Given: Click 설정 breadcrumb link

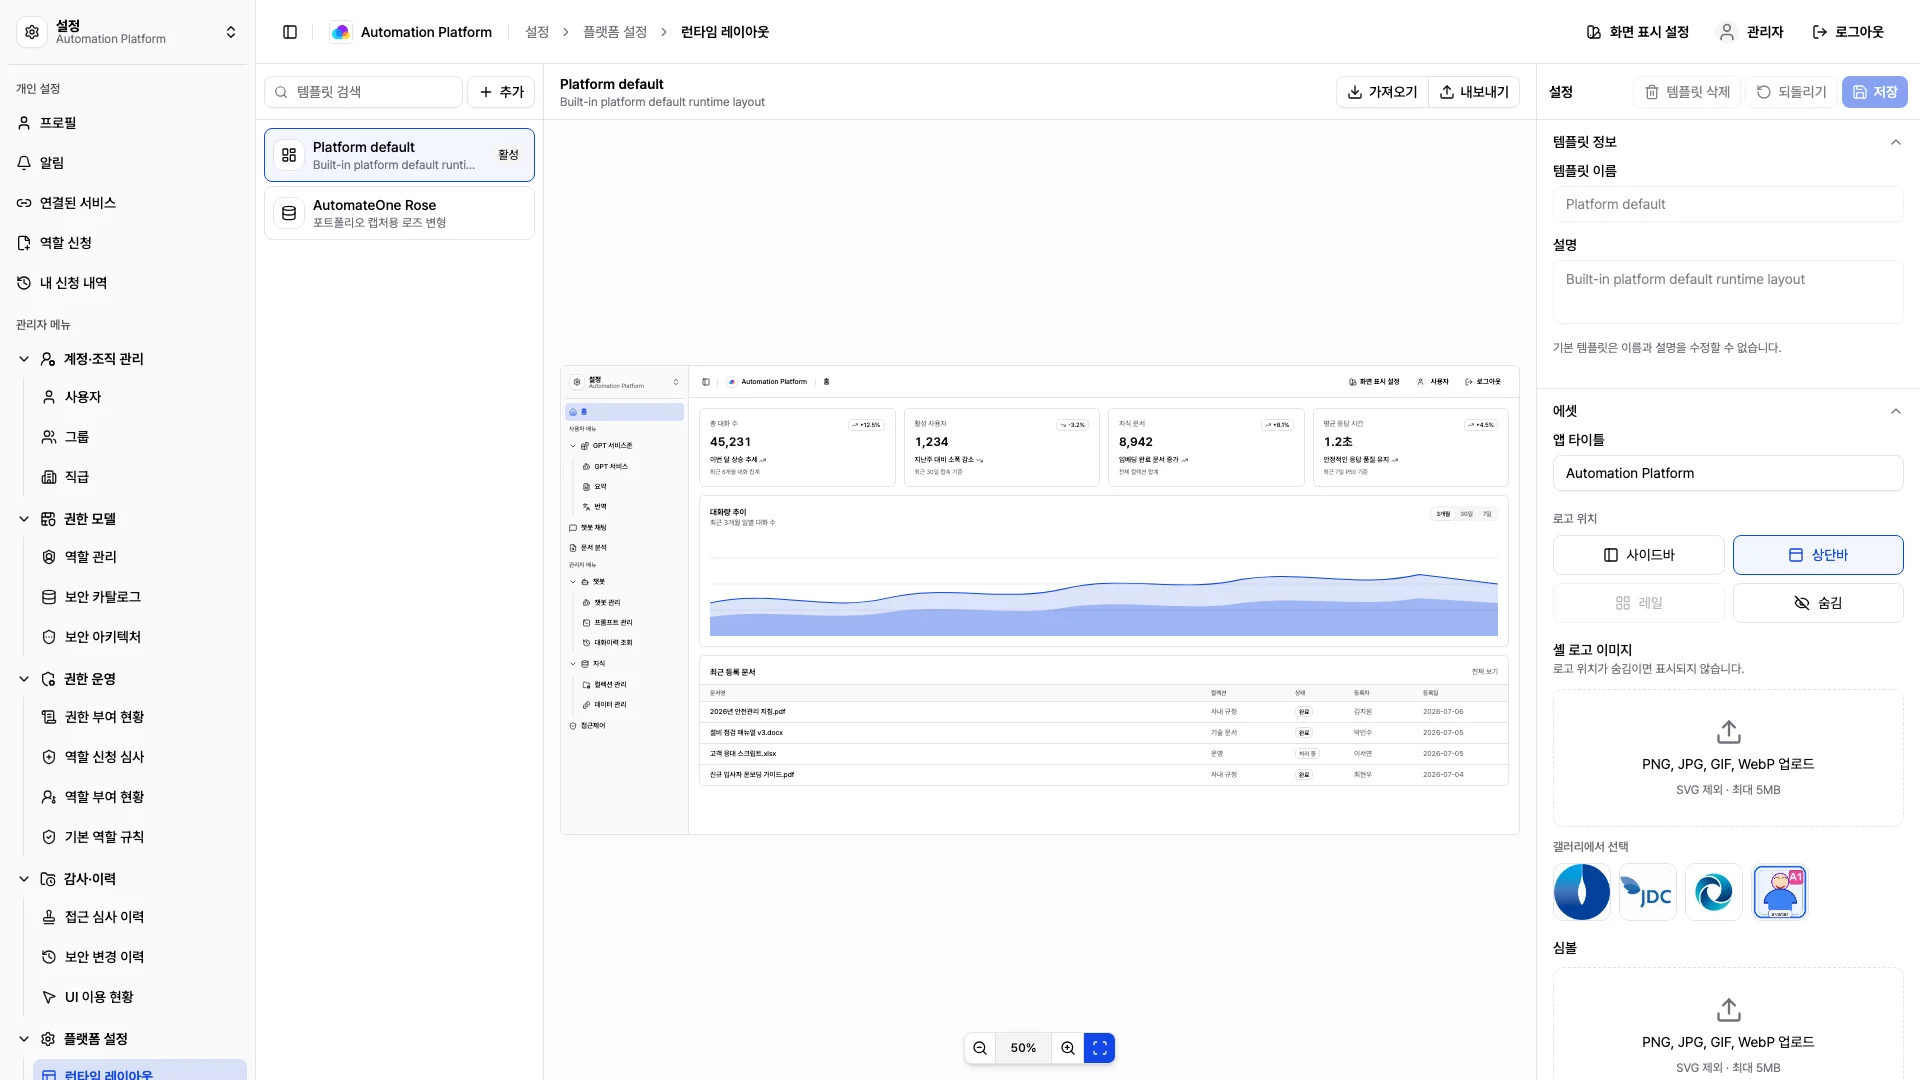Looking at the screenshot, I should pos(537,32).
